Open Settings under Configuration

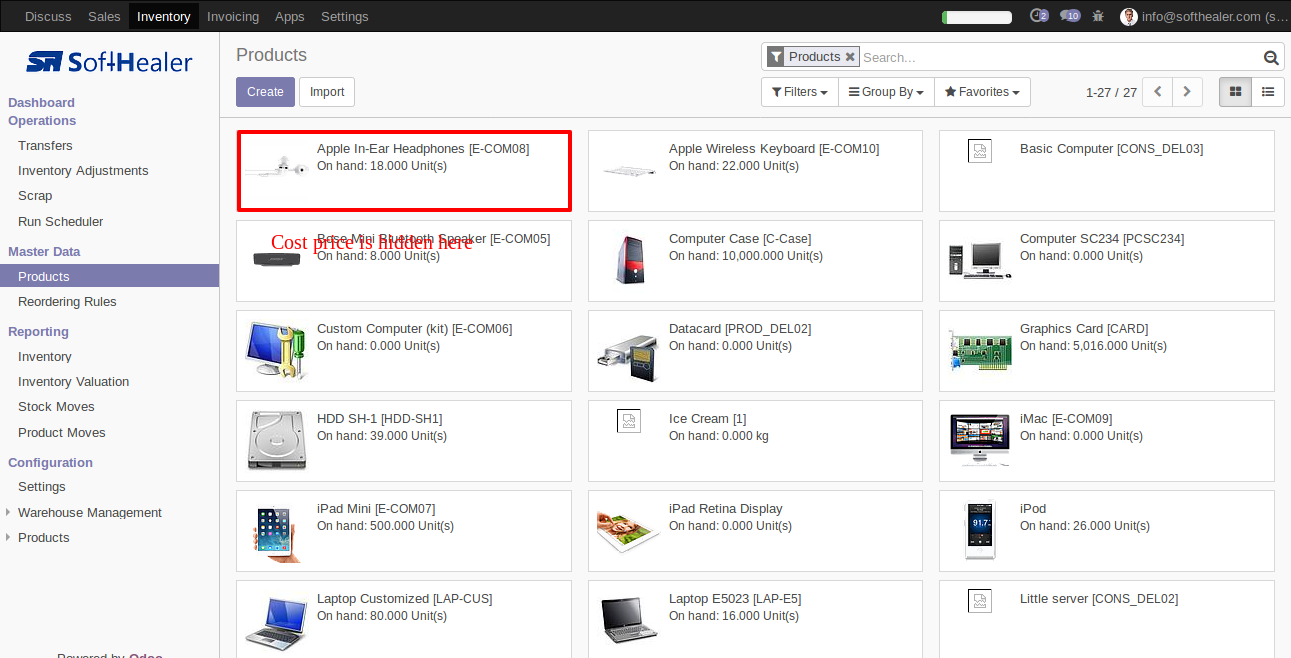[42, 486]
